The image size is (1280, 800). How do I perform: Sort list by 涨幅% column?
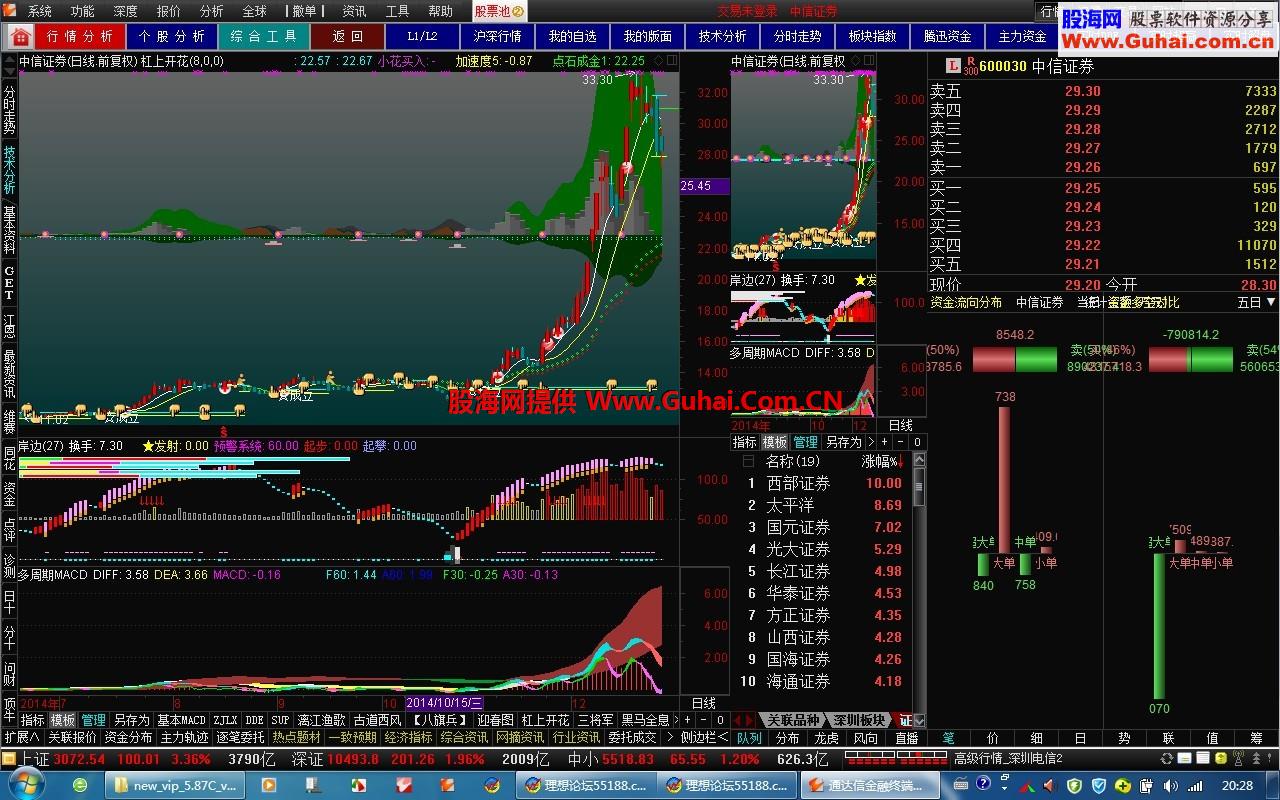pos(881,462)
